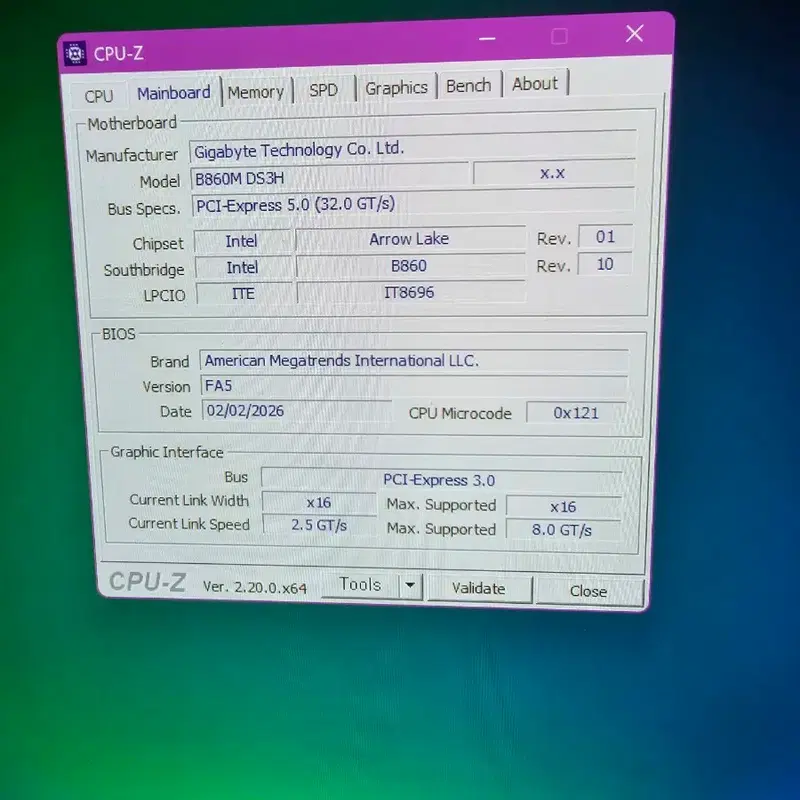
Task: Click southbridge Rev. value 10
Action: [x=605, y=264]
